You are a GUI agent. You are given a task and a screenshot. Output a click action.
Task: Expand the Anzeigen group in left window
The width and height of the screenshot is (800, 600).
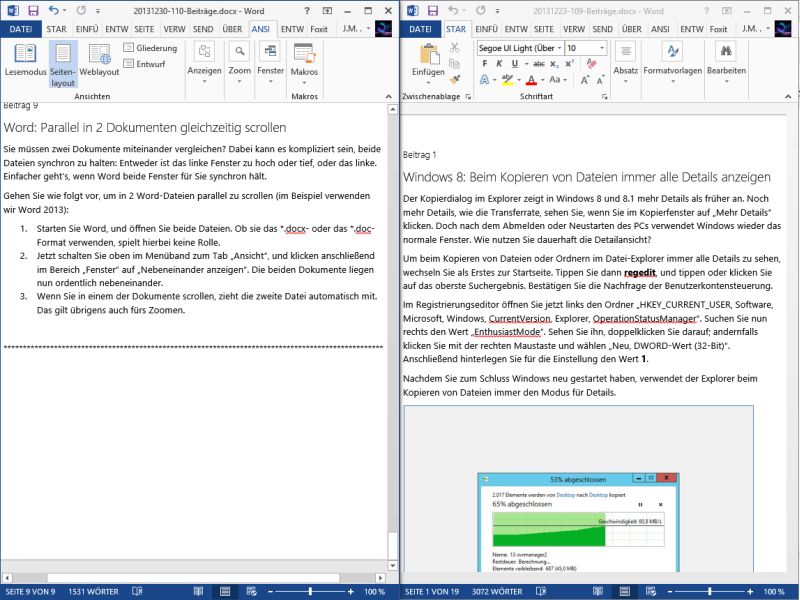[x=204, y=63]
